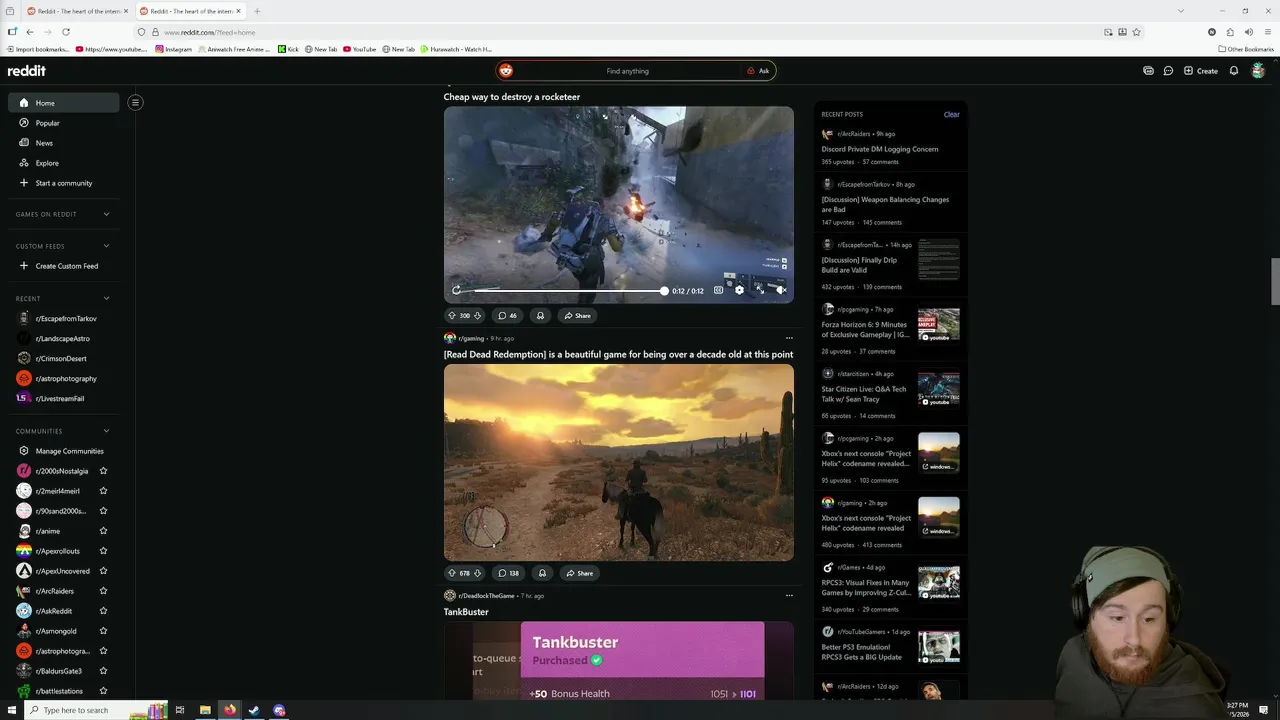Open the 138 comments on Red Dead post
Screen dimensions: 1280x720
pyautogui.click(x=508, y=573)
